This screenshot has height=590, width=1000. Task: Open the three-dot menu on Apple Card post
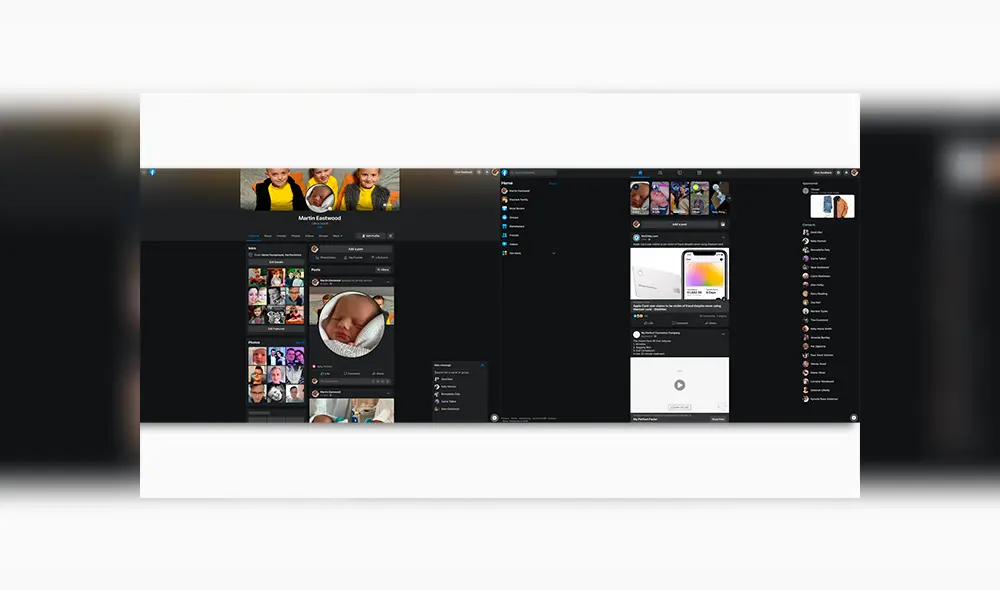tap(724, 238)
